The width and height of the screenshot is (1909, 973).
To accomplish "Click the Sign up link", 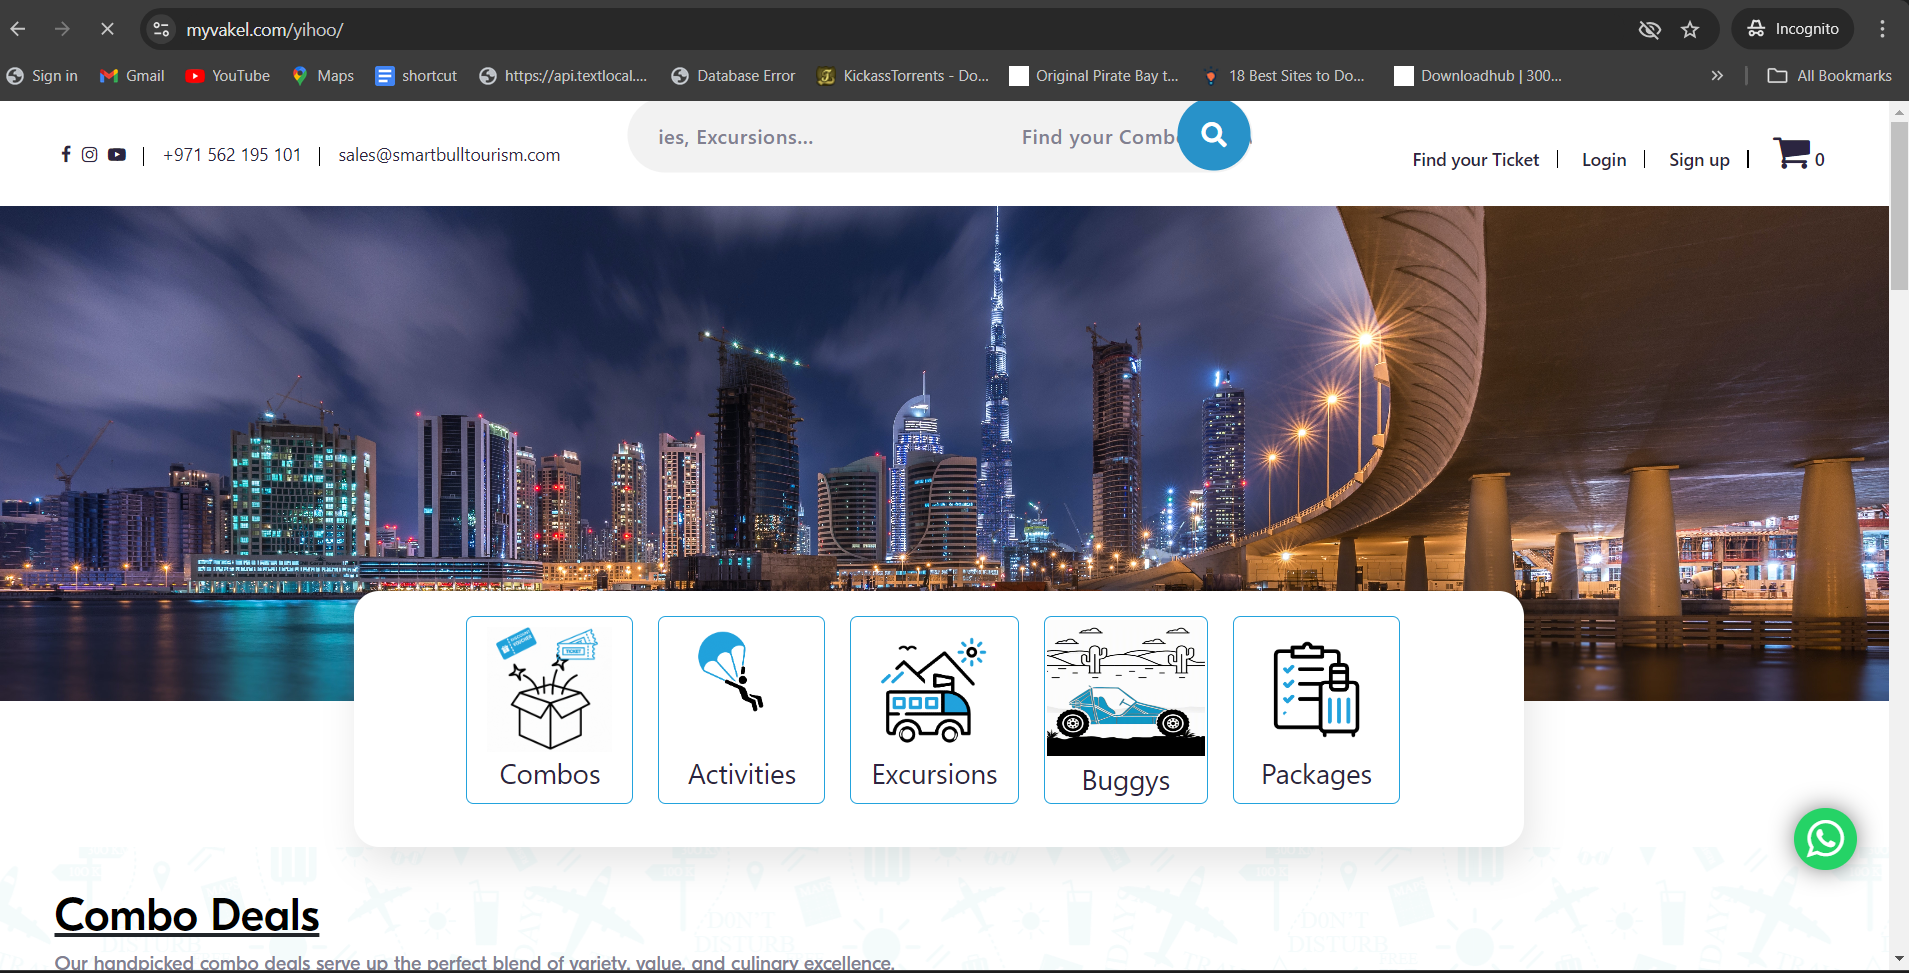I will pos(1698,160).
